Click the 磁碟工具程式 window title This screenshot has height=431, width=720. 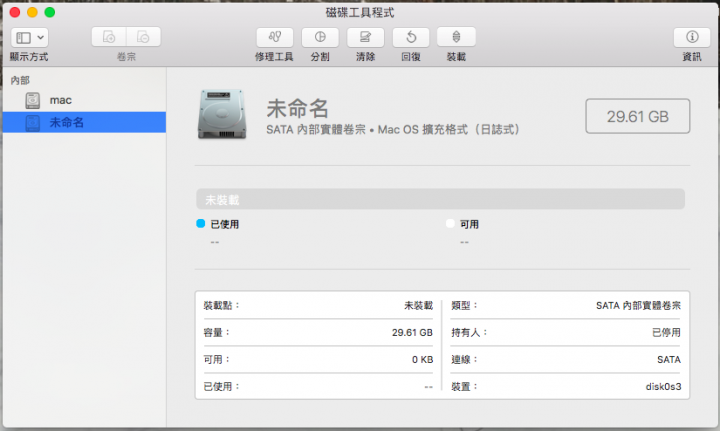point(360,12)
